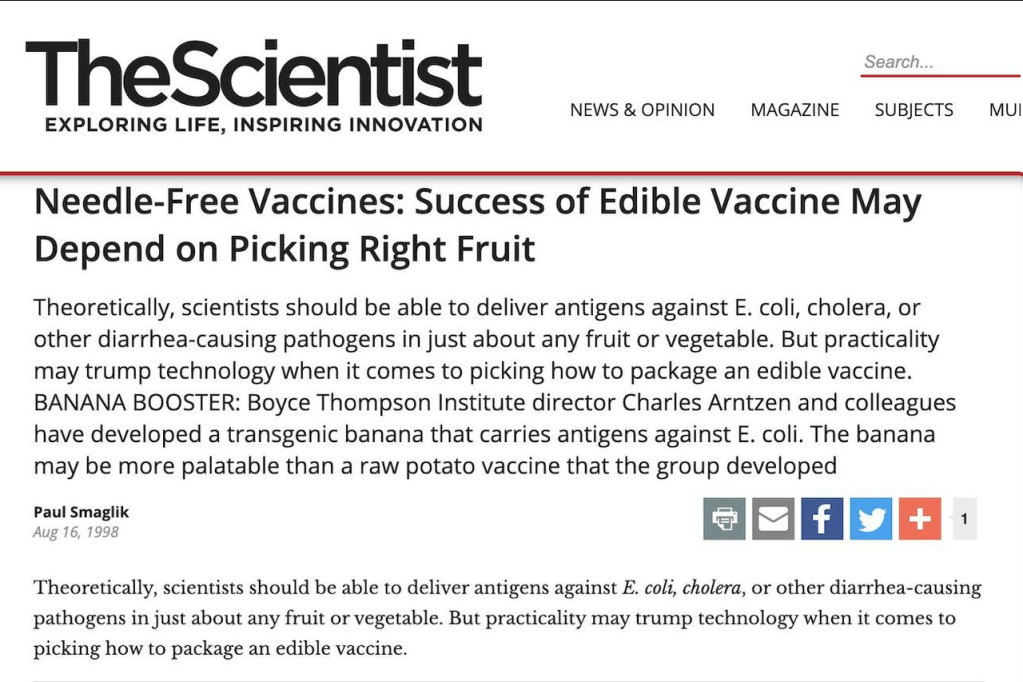
Task: Open more sharing options with plus icon
Action: pyautogui.click(x=920, y=519)
